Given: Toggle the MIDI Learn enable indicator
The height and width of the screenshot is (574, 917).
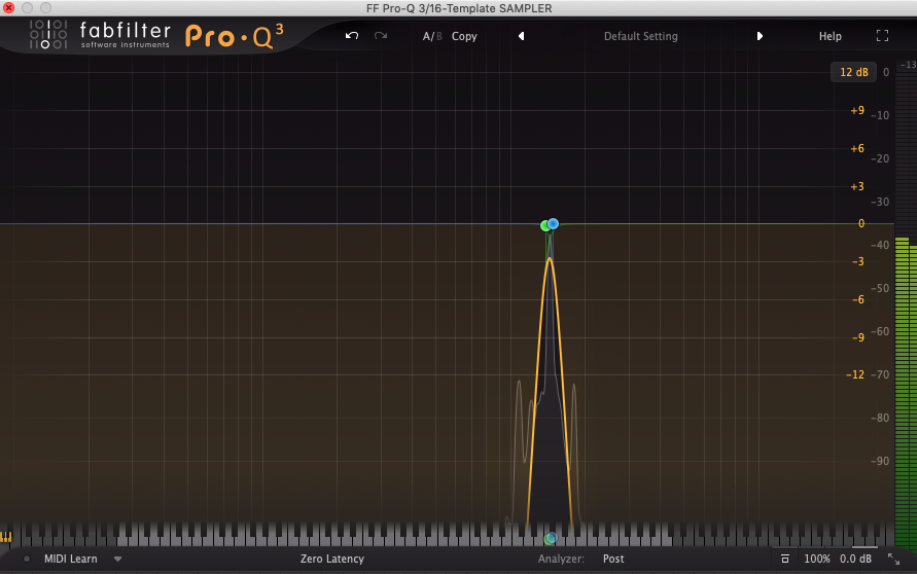Looking at the screenshot, I should (27, 559).
